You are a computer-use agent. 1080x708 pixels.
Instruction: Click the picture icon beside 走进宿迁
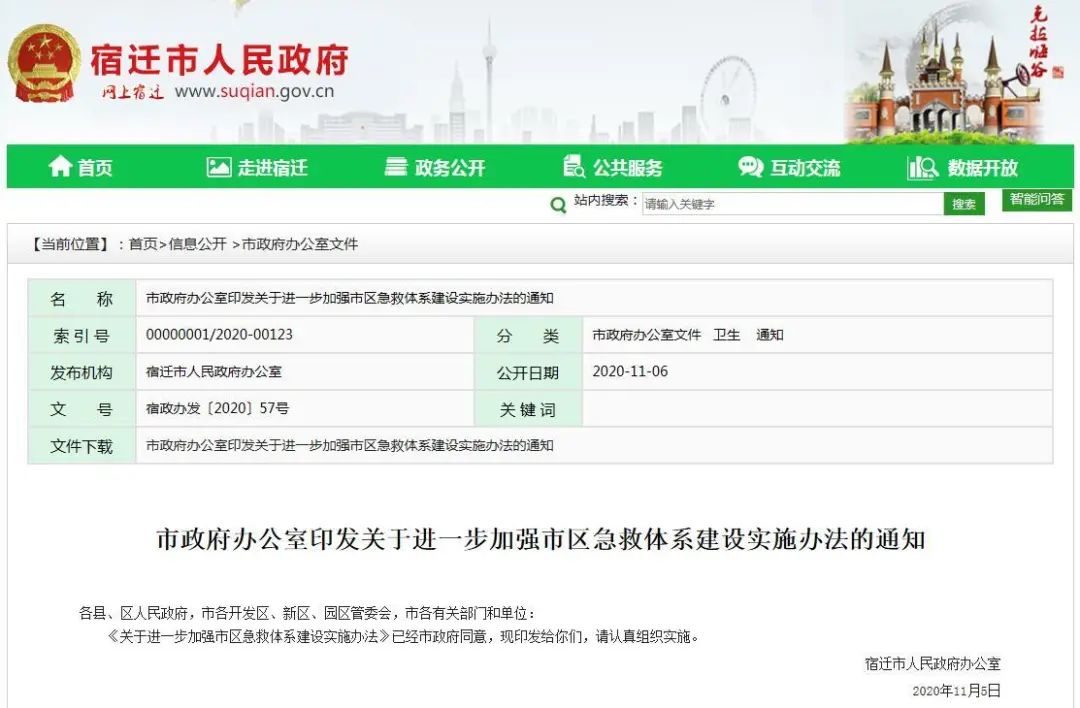pyautogui.click(x=218, y=167)
